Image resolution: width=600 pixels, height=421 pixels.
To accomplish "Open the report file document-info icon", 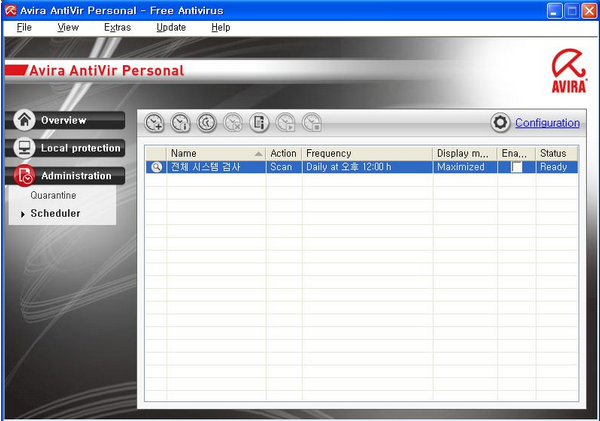I will [259, 123].
